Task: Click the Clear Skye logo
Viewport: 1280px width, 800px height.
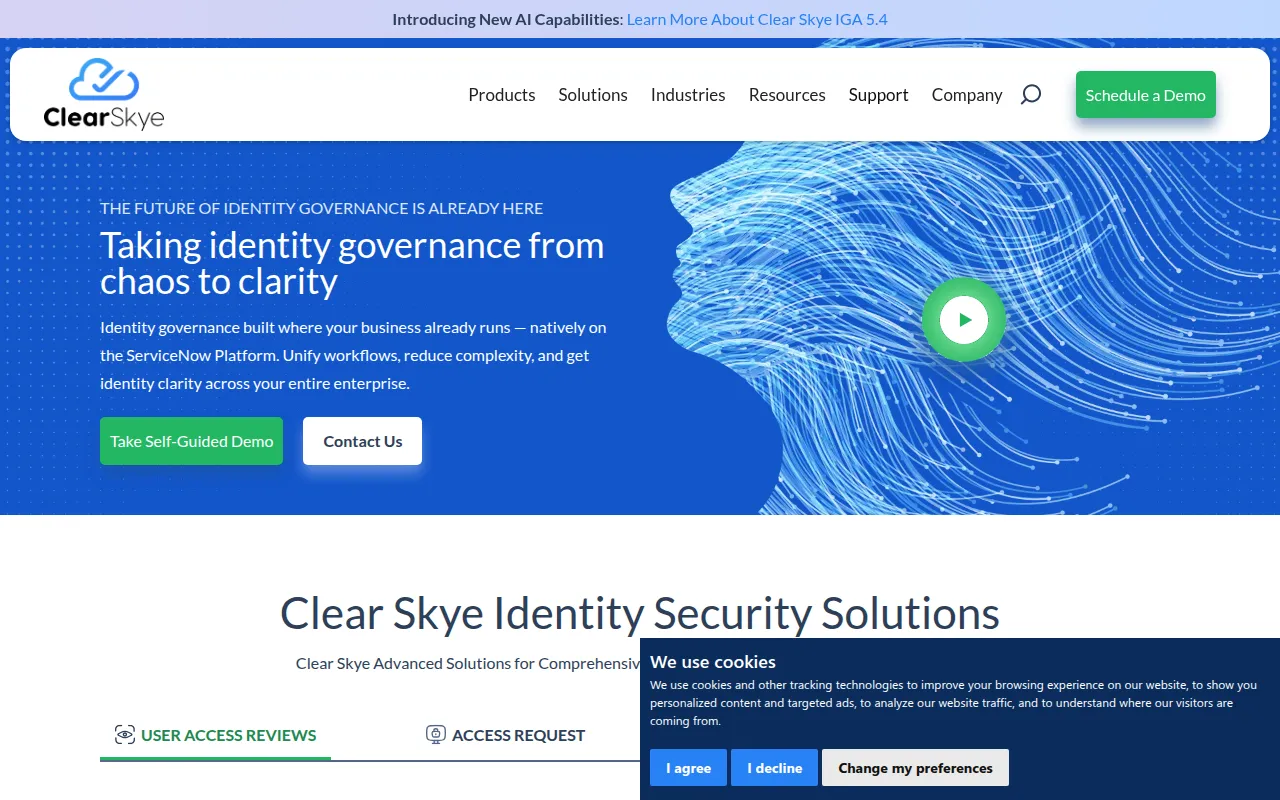Action: pyautogui.click(x=104, y=94)
